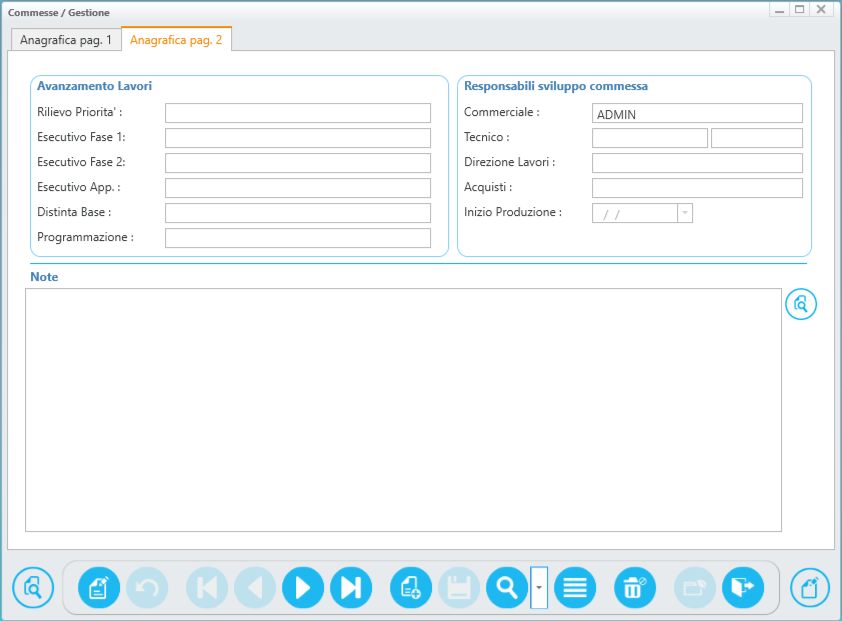Select the Anagrafica pag. 2 tab

pyautogui.click(x=176, y=40)
